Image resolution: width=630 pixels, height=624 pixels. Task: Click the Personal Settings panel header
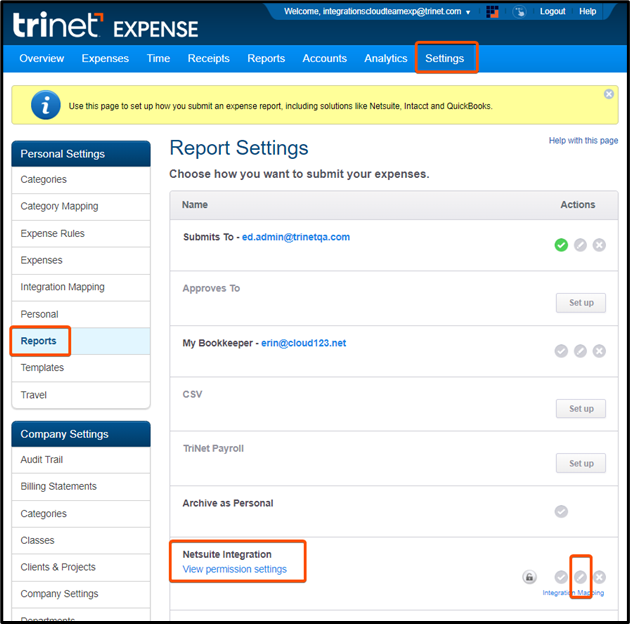[81, 154]
